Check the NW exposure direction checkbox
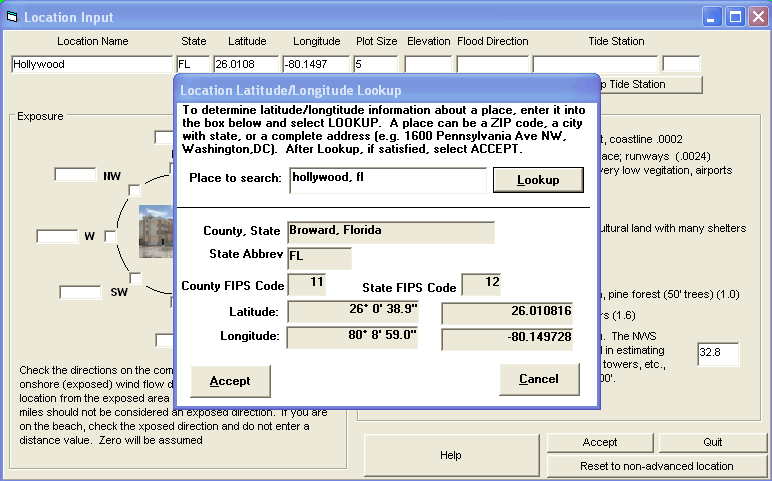 tap(135, 190)
